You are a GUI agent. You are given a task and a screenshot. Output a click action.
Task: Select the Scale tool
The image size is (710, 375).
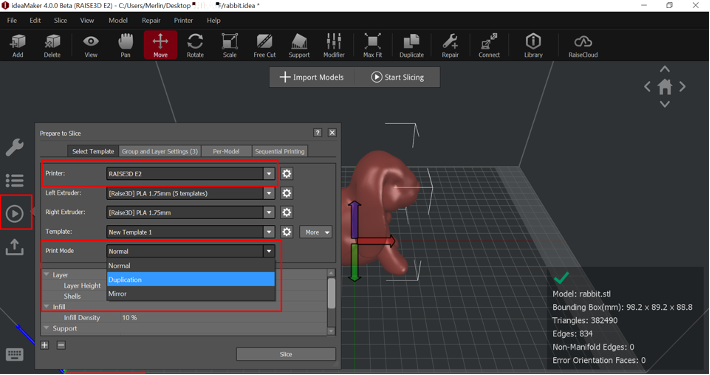(x=230, y=45)
